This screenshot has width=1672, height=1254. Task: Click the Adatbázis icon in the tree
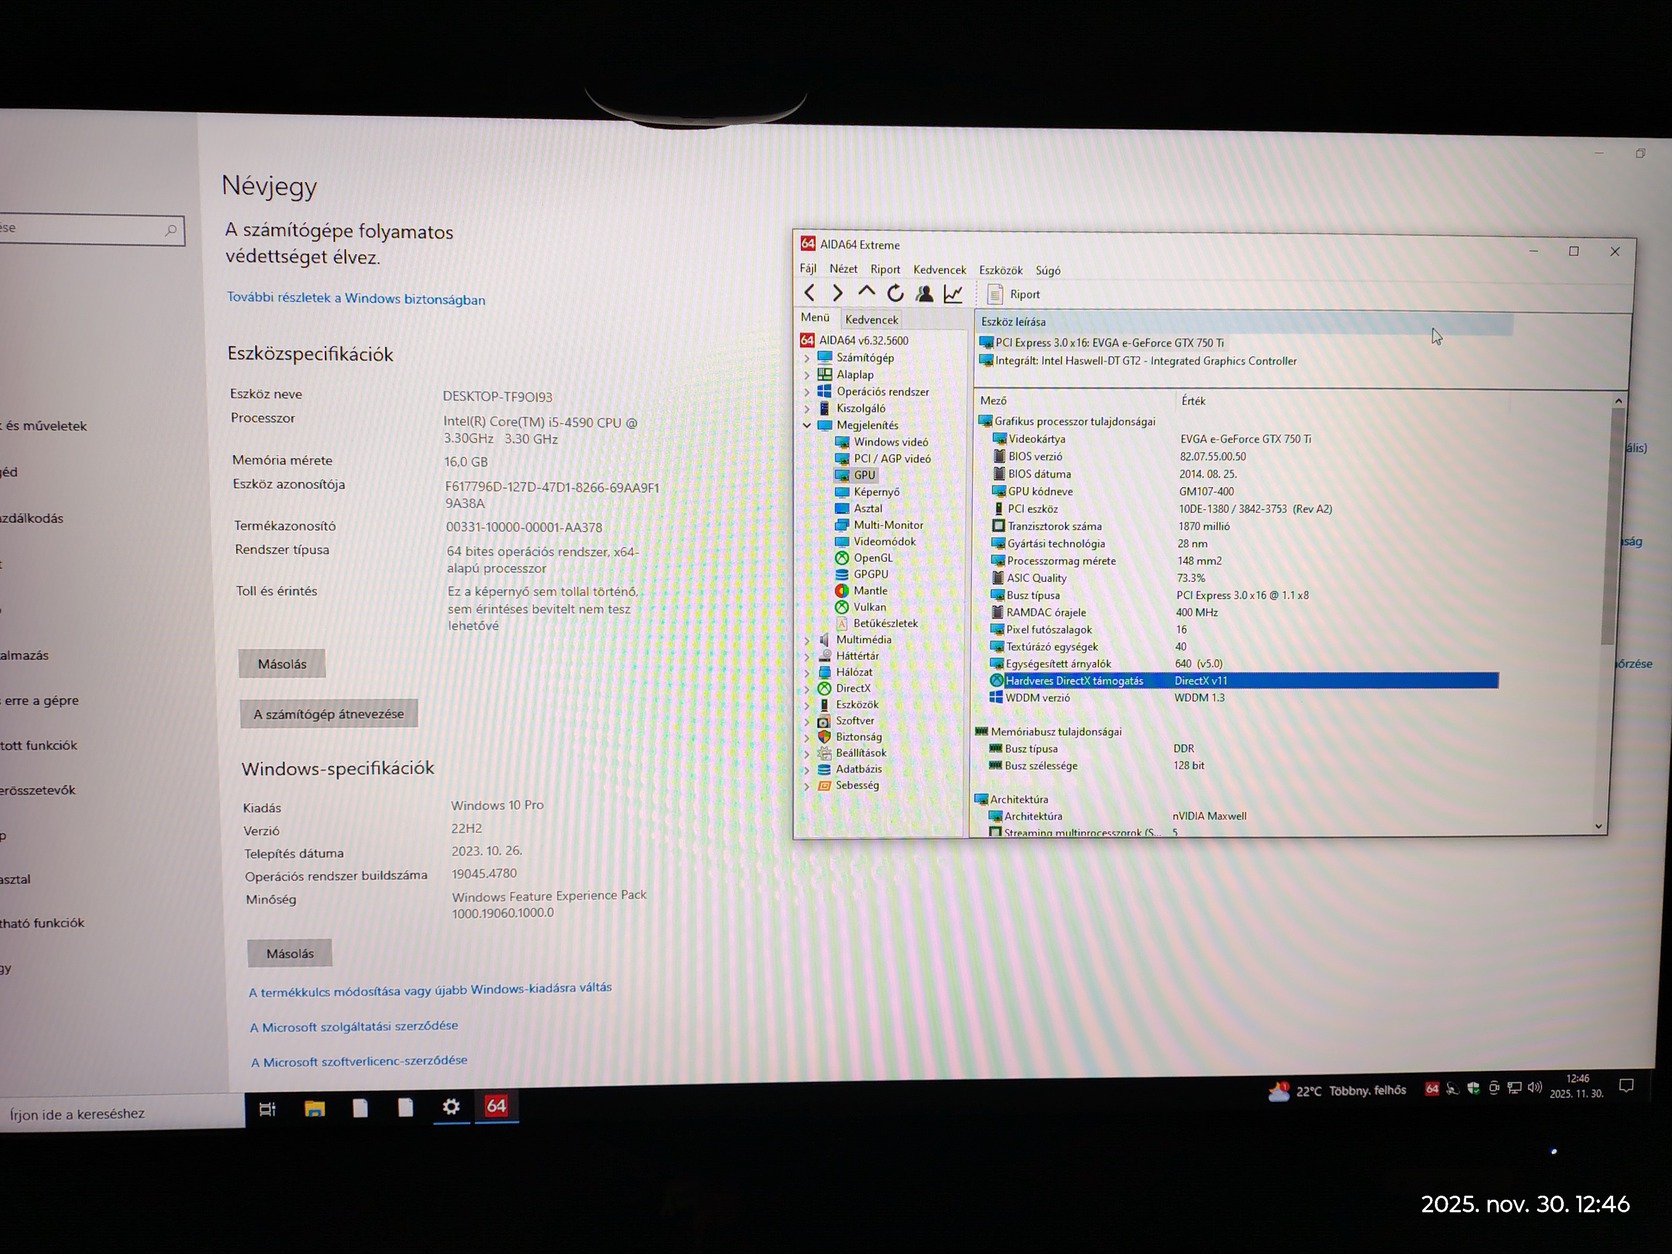point(824,769)
